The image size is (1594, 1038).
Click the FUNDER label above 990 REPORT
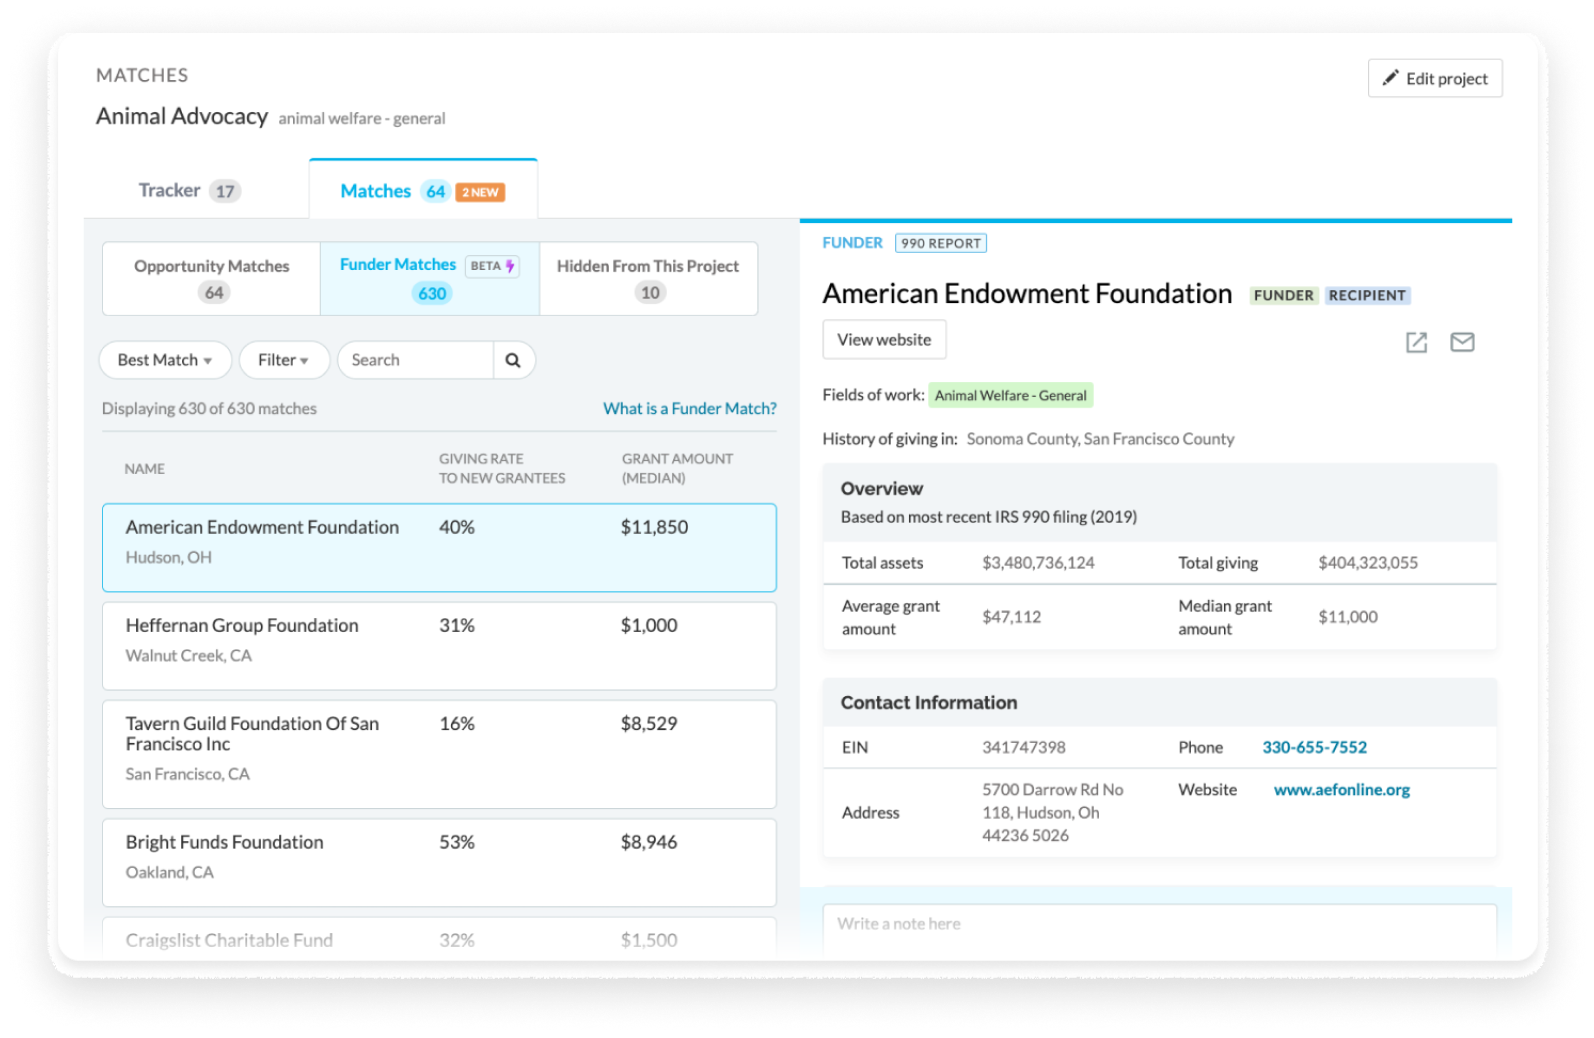(852, 243)
